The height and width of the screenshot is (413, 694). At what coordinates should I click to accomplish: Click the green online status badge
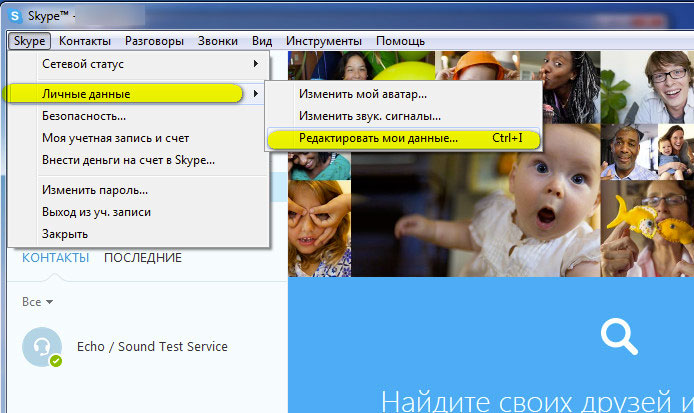pos(56,360)
